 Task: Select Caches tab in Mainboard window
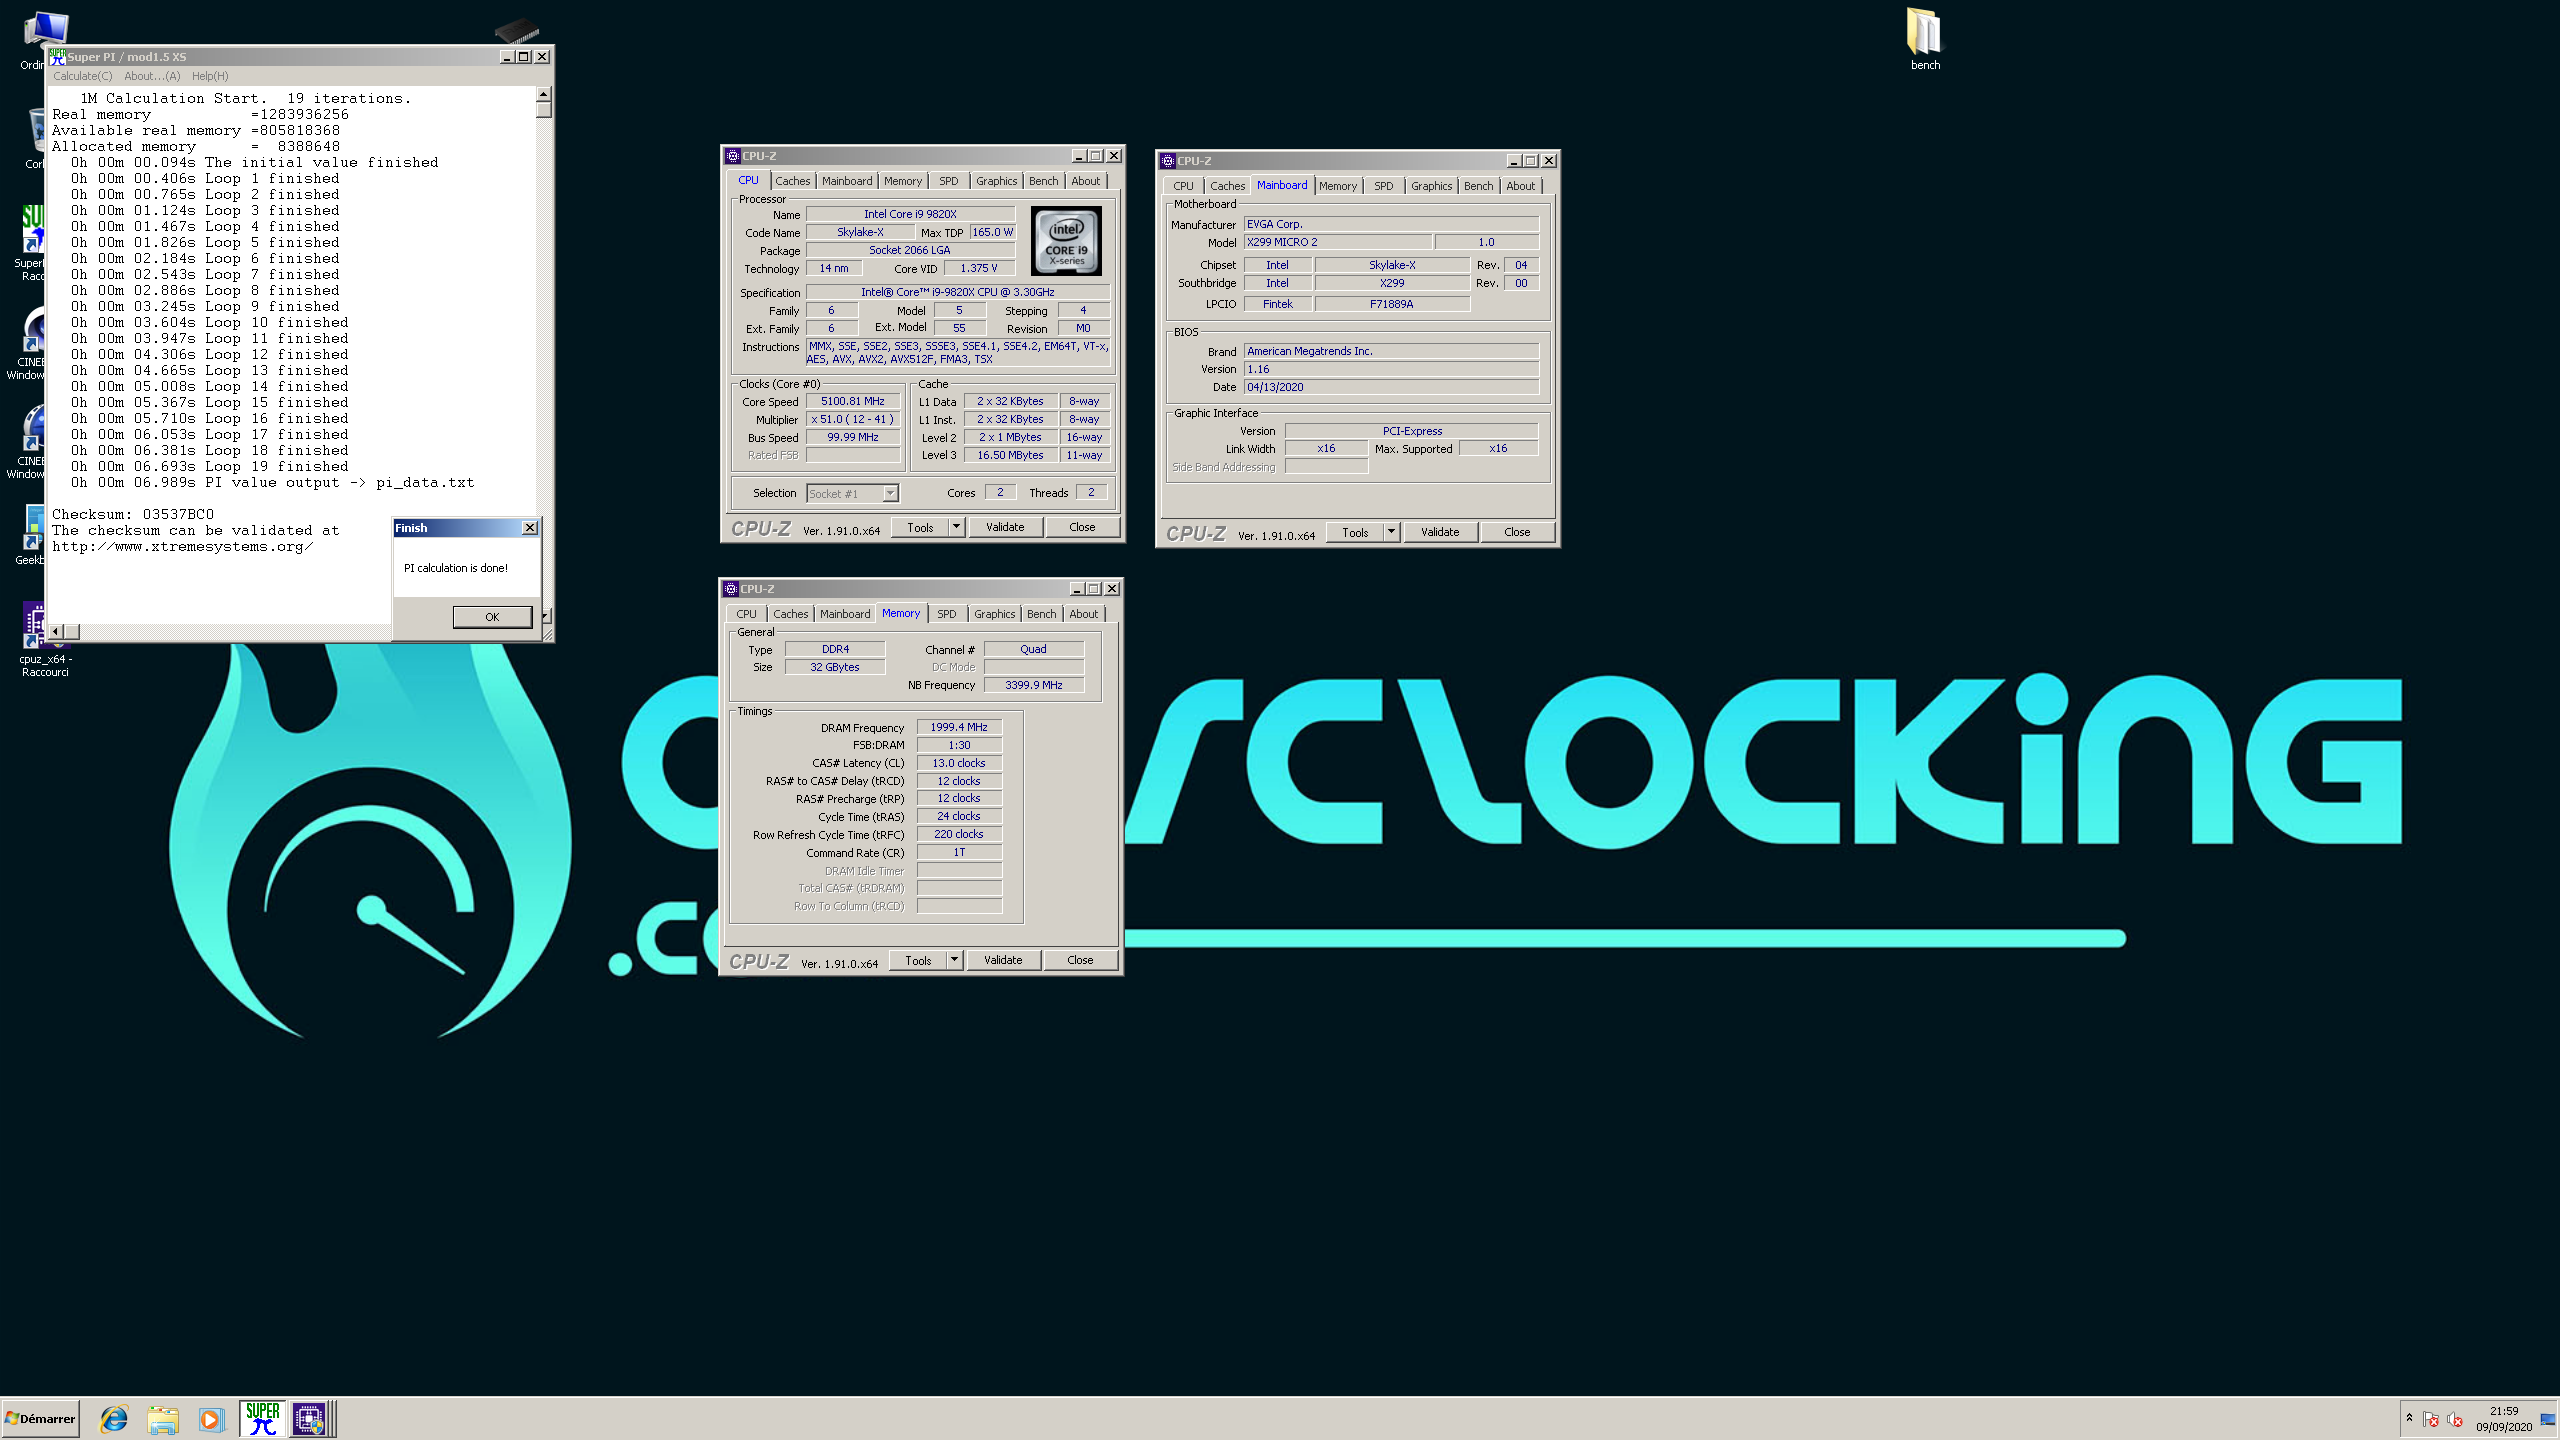(1227, 186)
